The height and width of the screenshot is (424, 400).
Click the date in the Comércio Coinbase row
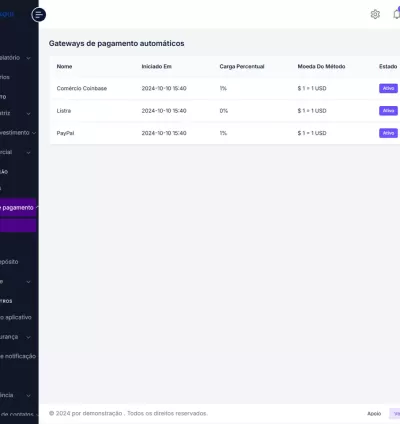(164, 88)
